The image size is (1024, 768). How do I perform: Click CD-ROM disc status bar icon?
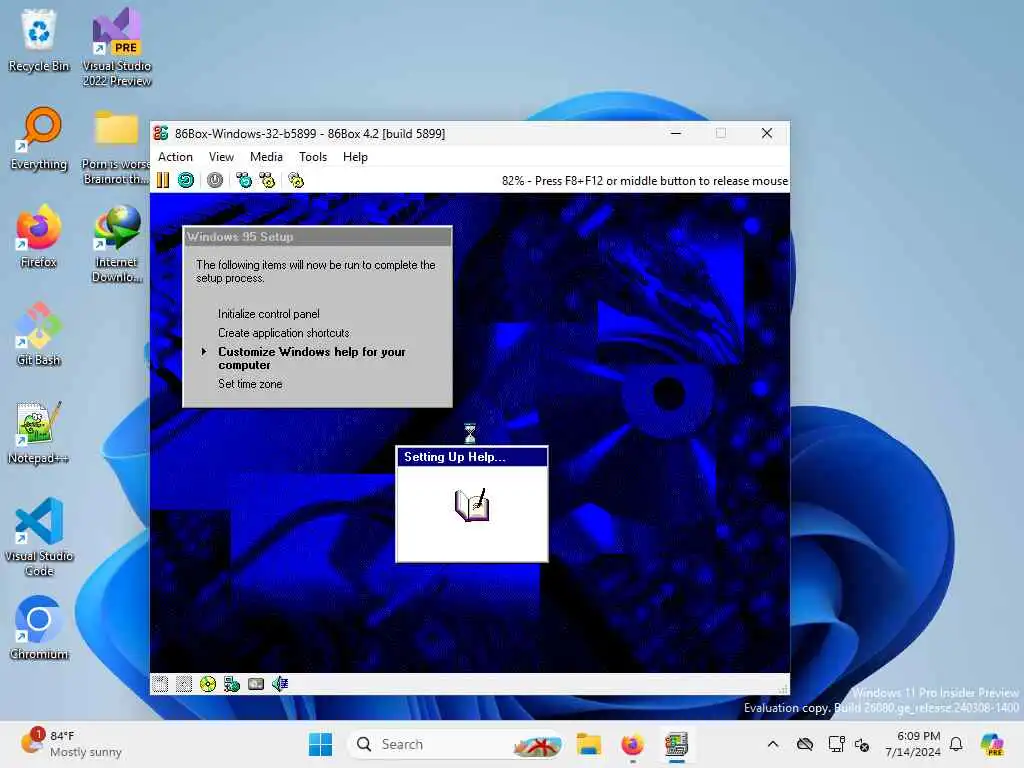(x=208, y=684)
